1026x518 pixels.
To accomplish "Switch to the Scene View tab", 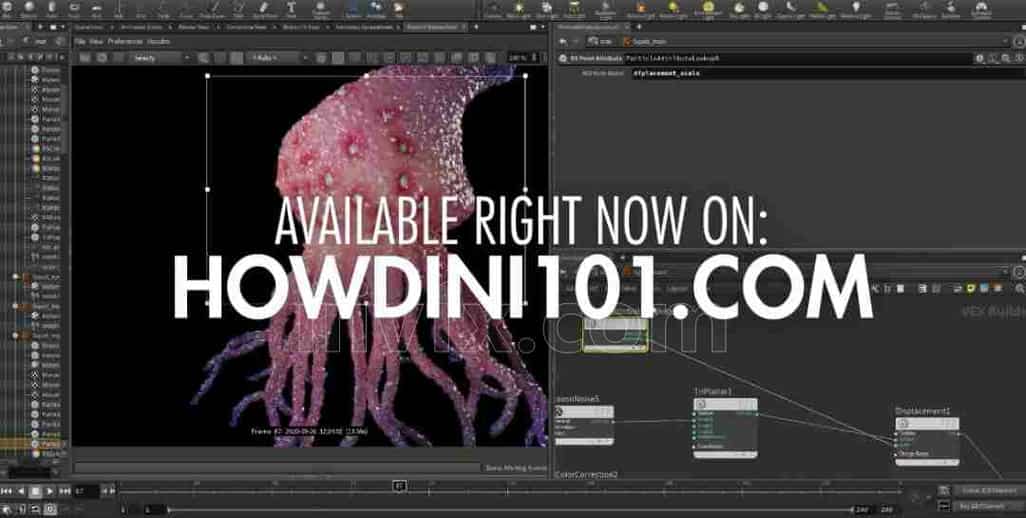I will (x=91, y=27).
